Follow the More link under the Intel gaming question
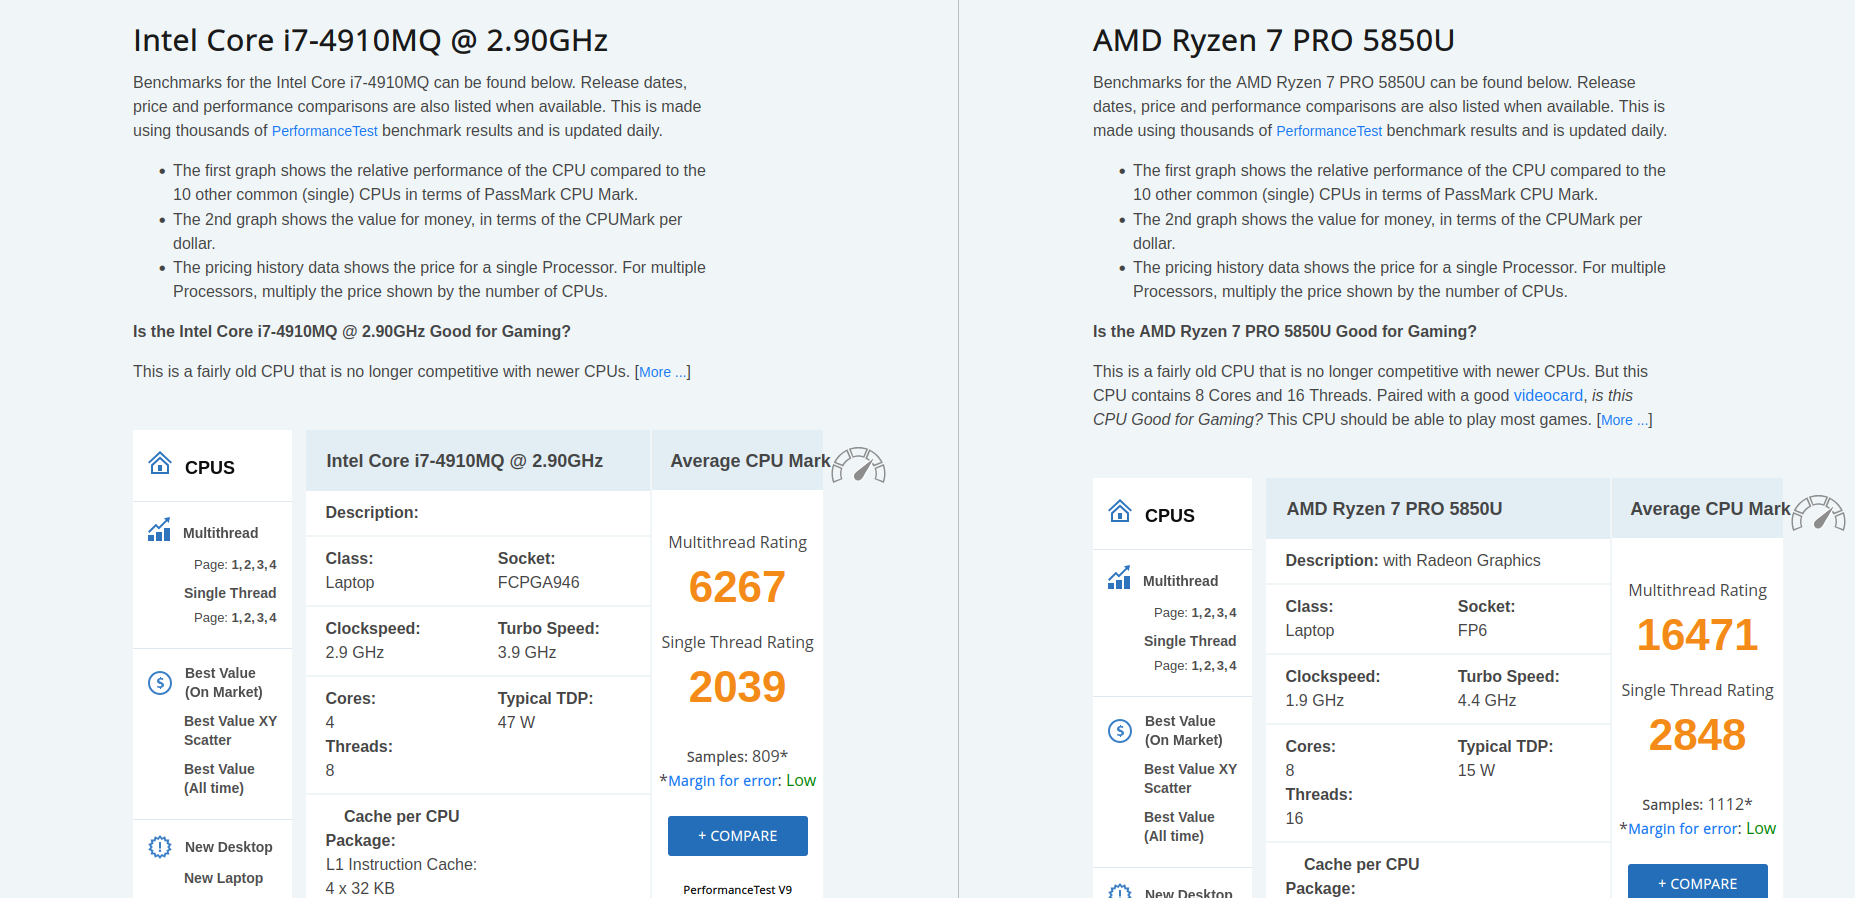Screen dimensions: 1855x898 [663, 372]
